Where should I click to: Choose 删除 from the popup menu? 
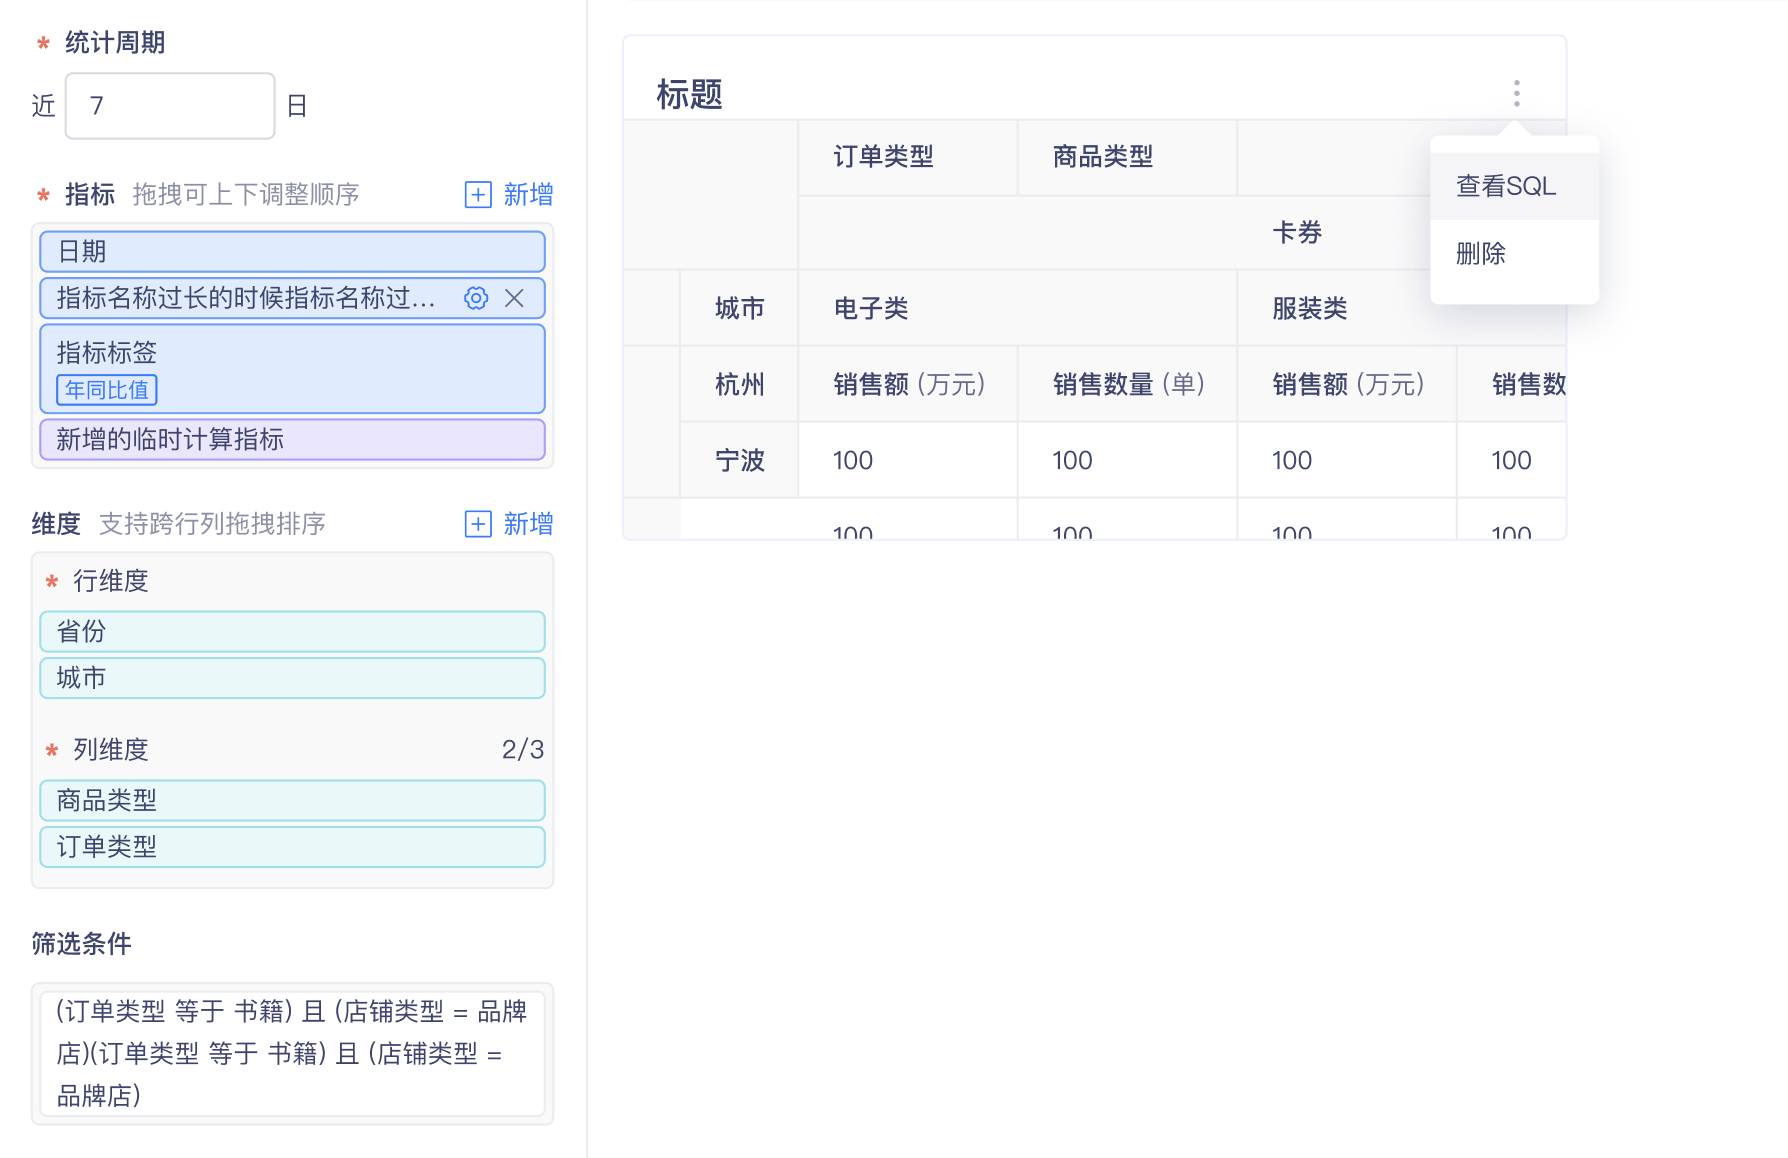1514,253
